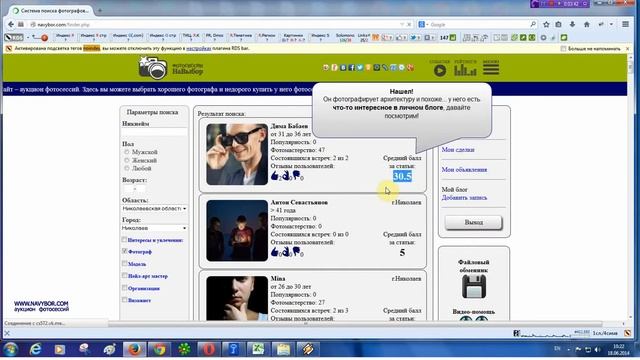Viewport: 640px width, 360px height.
Task: Go back with the browser back arrow
Action: 11,24
